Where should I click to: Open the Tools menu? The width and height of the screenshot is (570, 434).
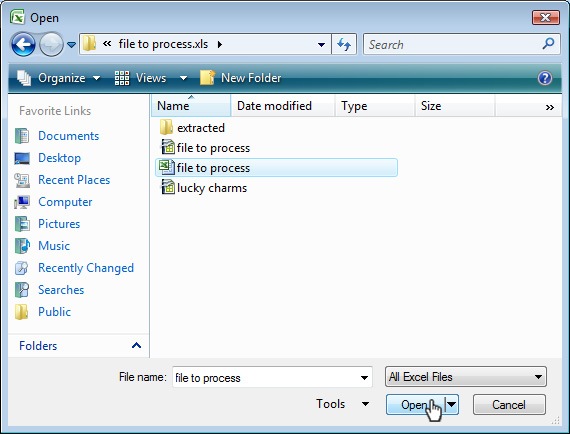click(342, 404)
